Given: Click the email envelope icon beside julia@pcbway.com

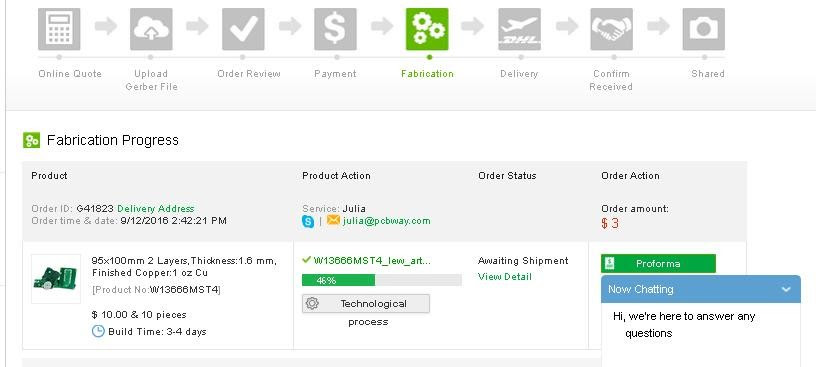Looking at the screenshot, I should 333,220.
